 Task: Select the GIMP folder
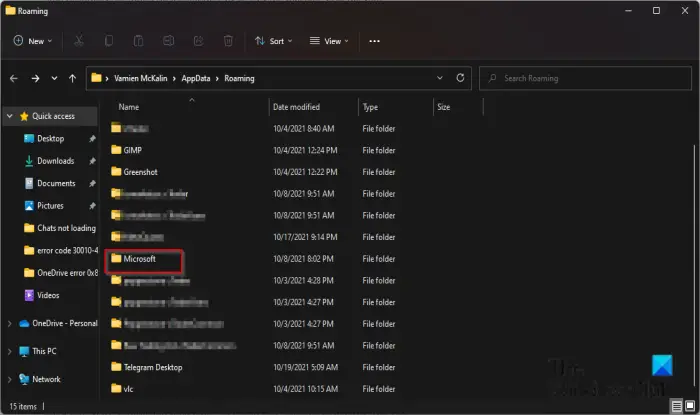(132, 150)
